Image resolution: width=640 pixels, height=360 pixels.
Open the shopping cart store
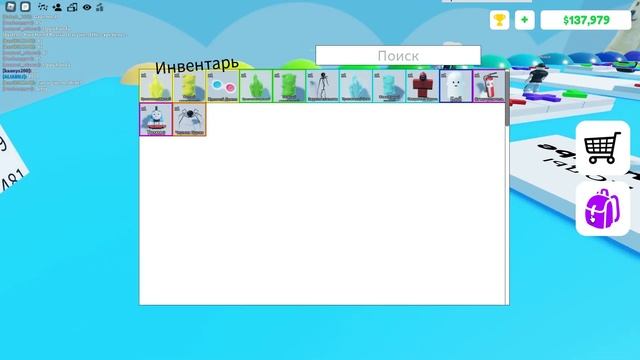point(602,148)
